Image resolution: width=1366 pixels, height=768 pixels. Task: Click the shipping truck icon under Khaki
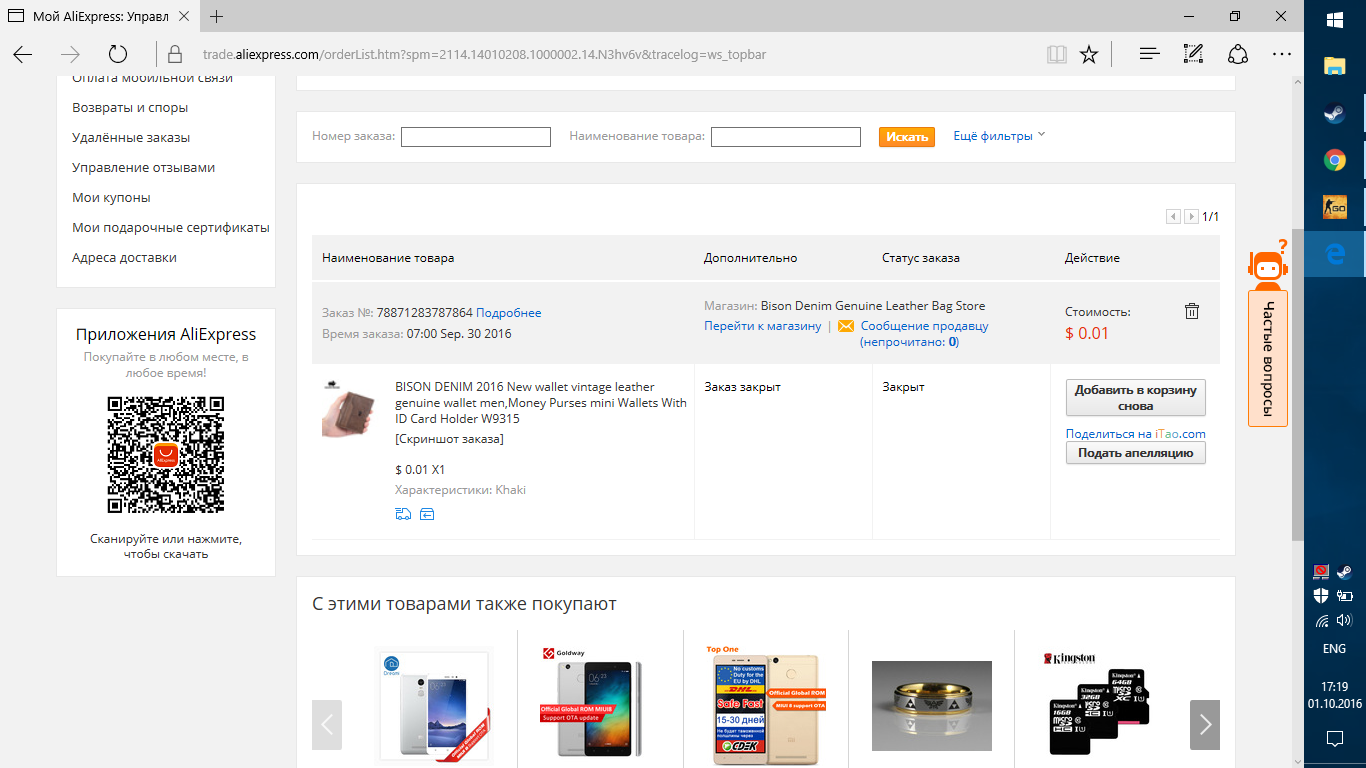[403, 514]
